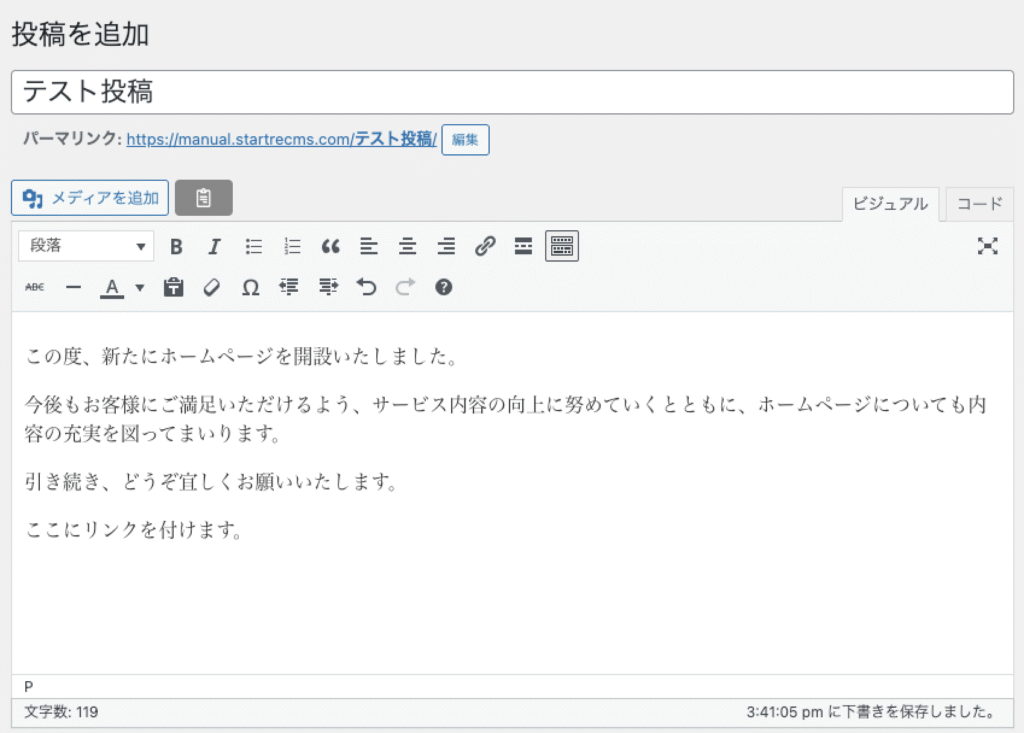The width and height of the screenshot is (1024, 733).
Task: Insert a bulleted list
Action: pyautogui.click(x=254, y=247)
